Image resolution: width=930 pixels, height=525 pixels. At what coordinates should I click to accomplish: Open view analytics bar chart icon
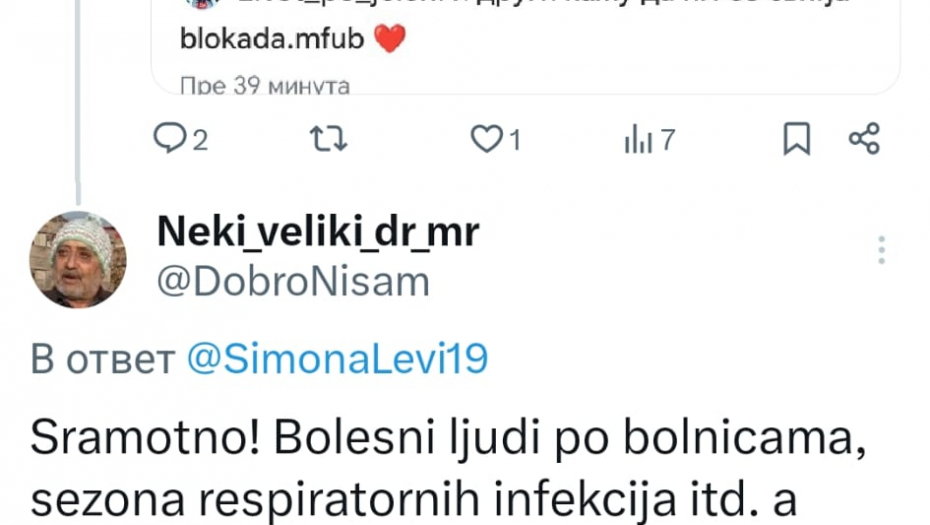[638, 139]
